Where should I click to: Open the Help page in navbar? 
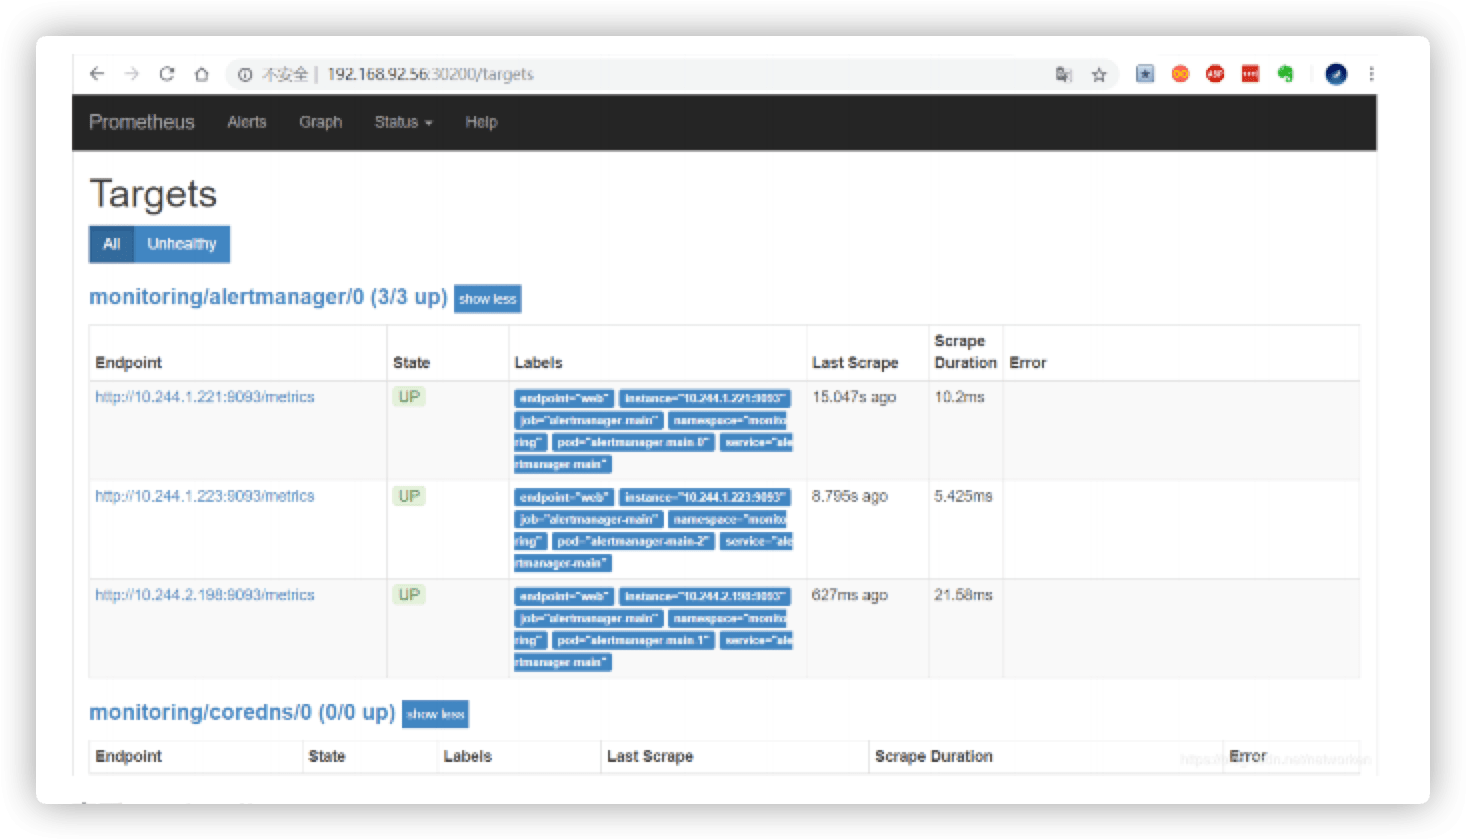pos(481,122)
